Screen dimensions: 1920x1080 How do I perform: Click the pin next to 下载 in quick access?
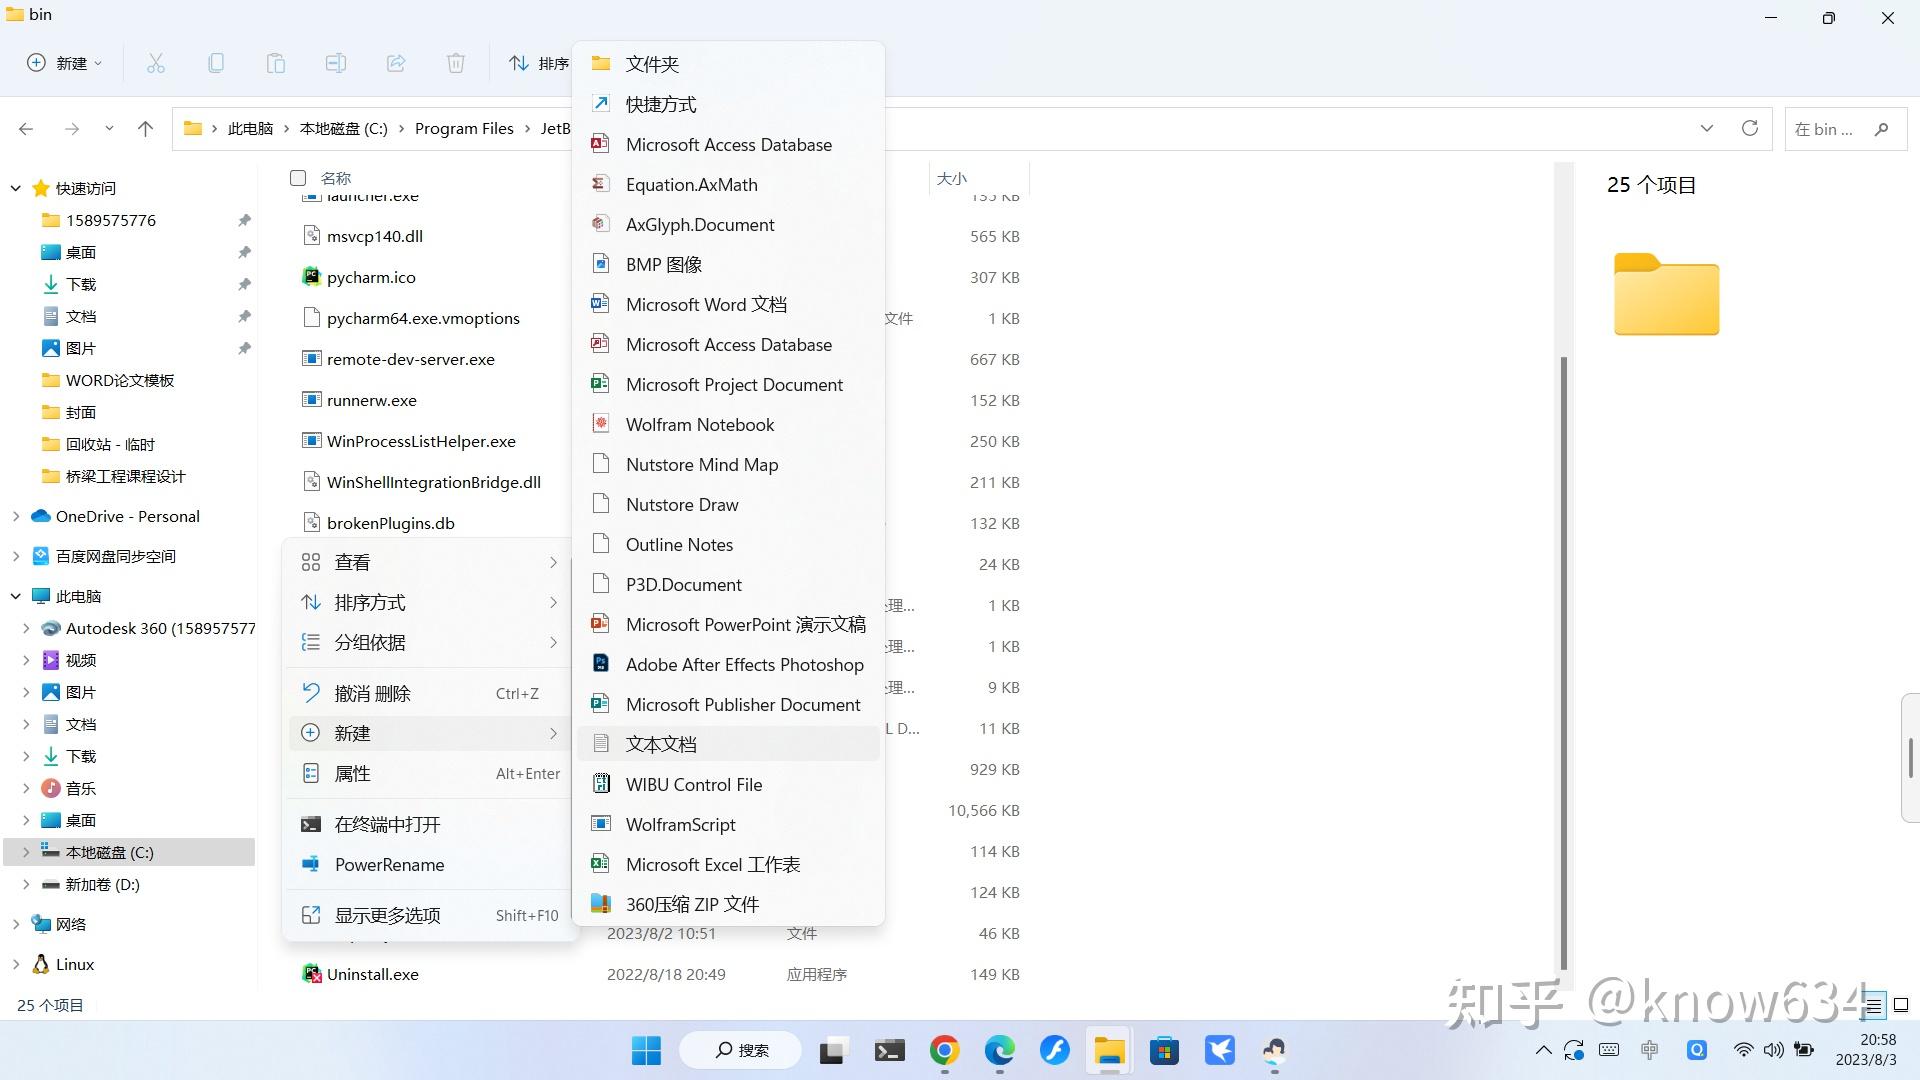(x=244, y=284)
